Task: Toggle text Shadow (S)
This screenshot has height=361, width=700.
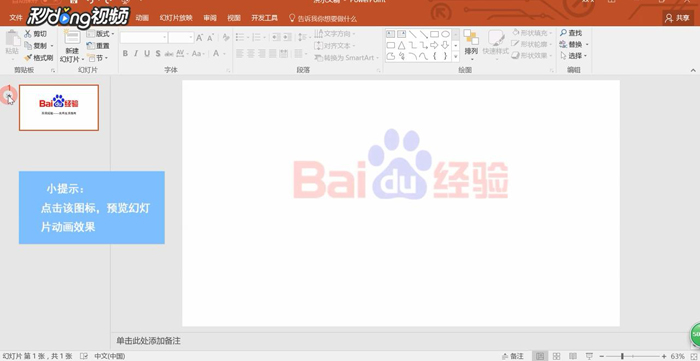Action: [158, 54]
